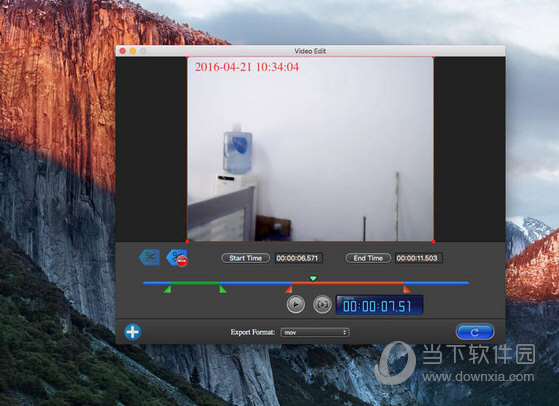Screen dimensions: 559x406
Task: Select the orange segment end marker
Action: coord(406,289)
